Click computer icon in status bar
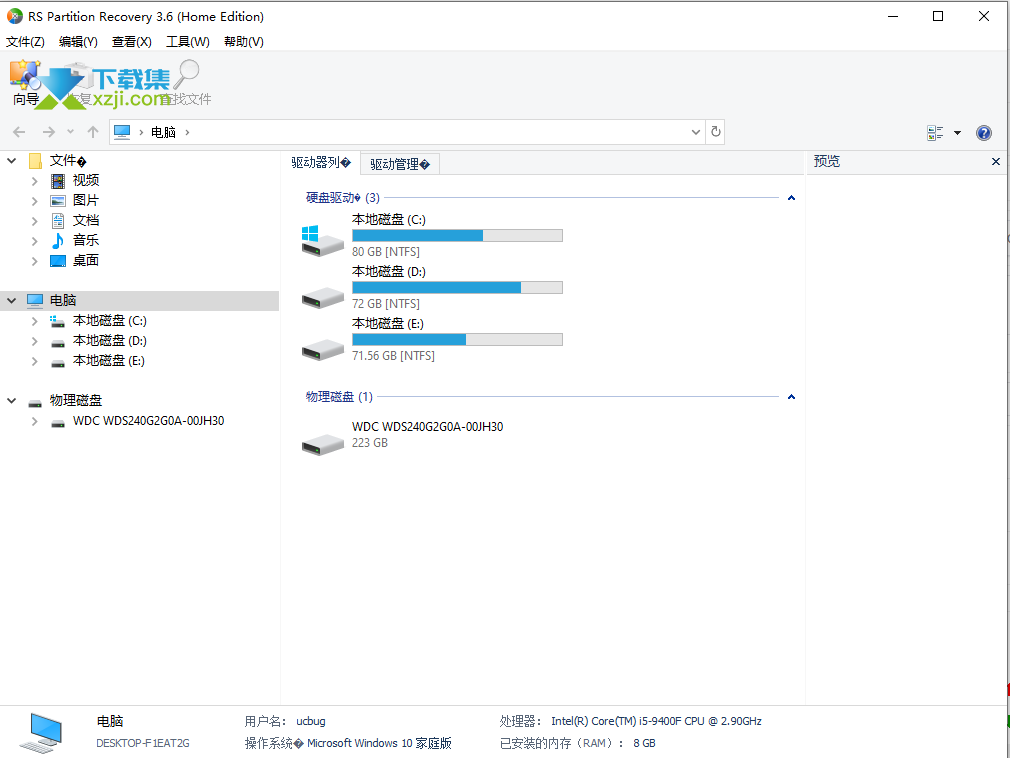Screen dimensions: 1010x758 41,733
